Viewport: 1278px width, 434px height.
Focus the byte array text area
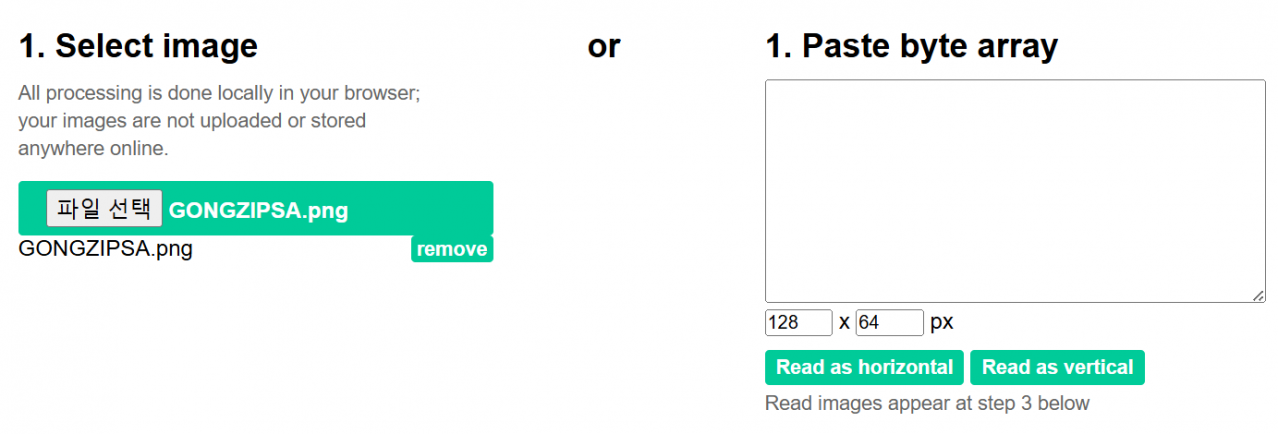(1014, 190)
